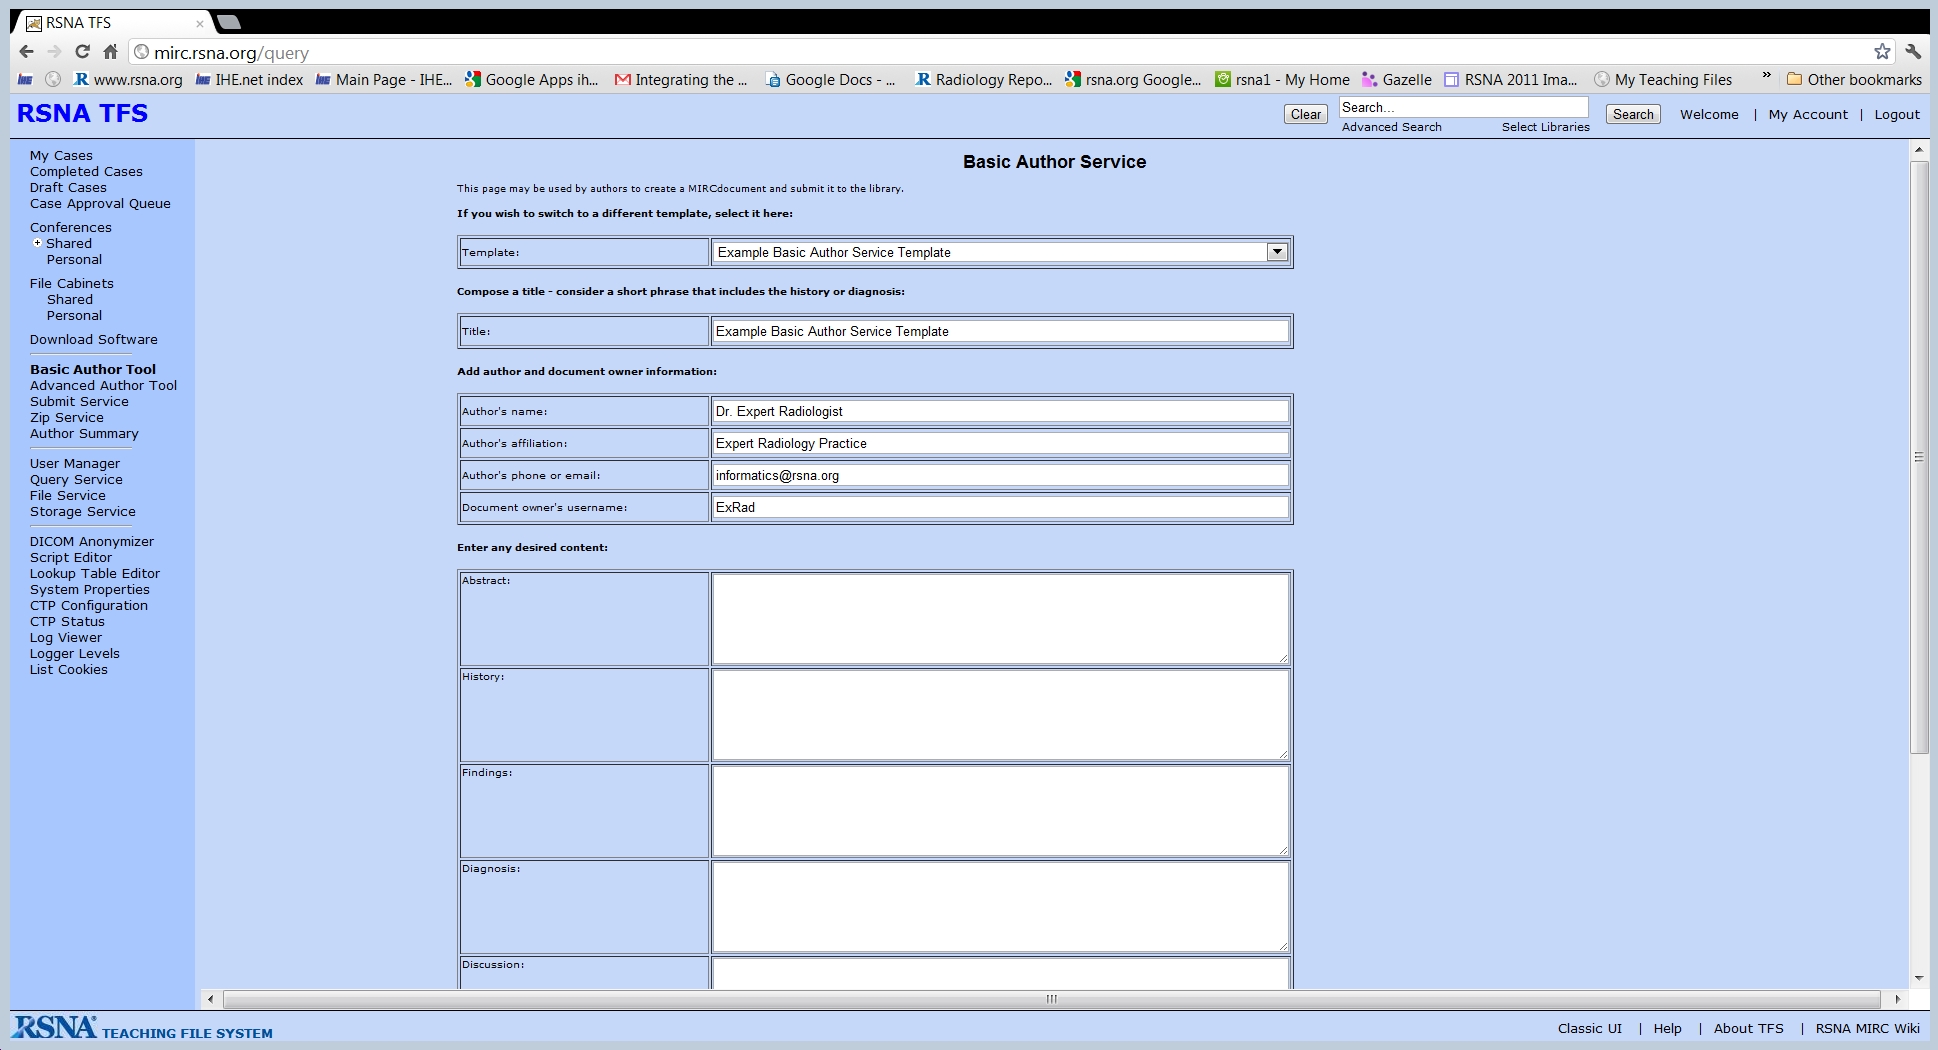Screen dimensions: 1938x1050
Task: Open the Chrome wrench settings menu
Action: point(1913,52)
